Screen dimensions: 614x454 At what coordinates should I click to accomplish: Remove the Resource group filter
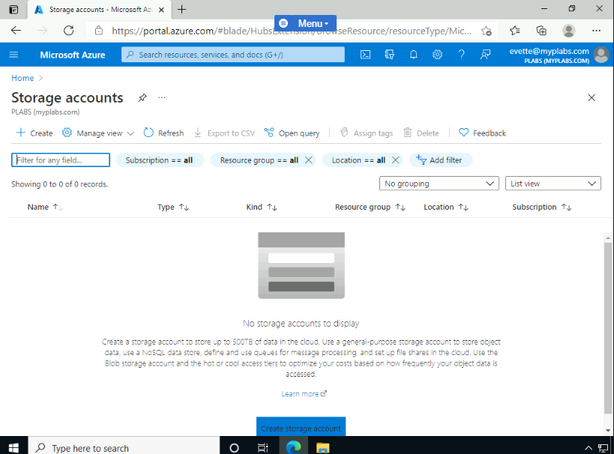click(x=308, y=160)
